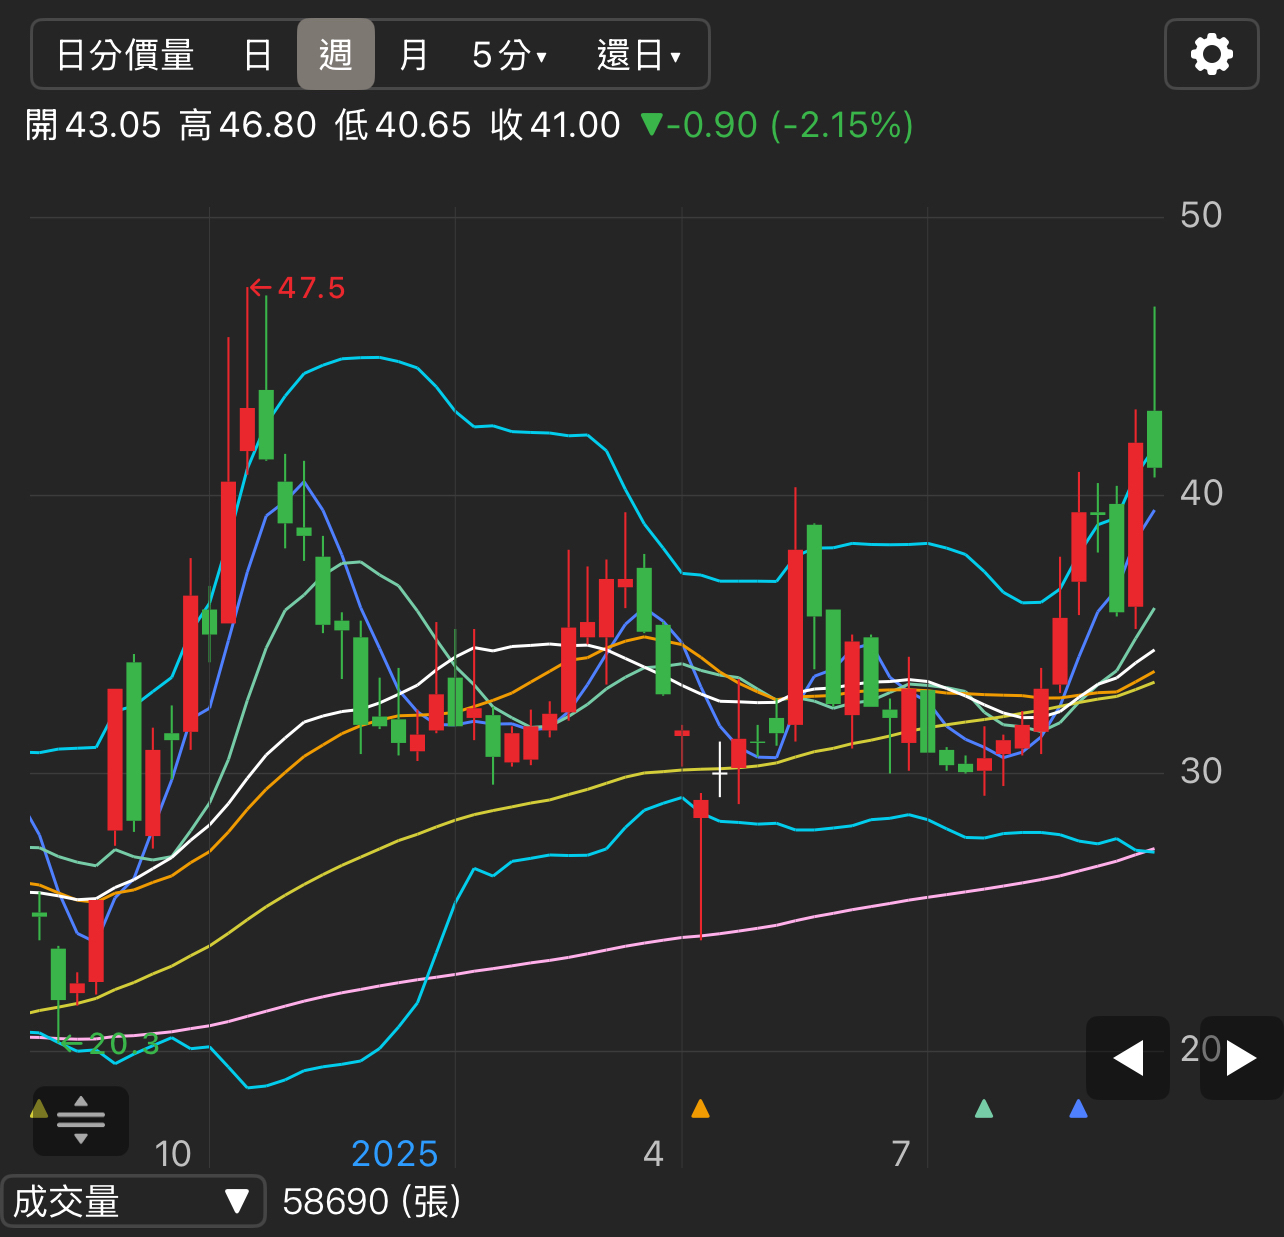Select the 週 weekly chart tab
Viewport: 1284px width, 1237px height.
336,55
